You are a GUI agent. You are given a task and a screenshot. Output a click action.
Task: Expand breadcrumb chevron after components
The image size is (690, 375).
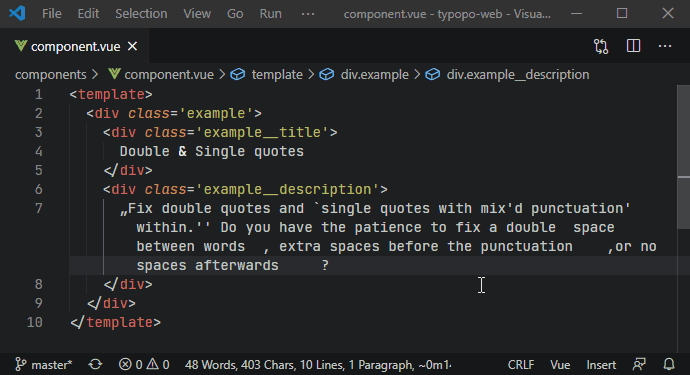tap(95, 74)
